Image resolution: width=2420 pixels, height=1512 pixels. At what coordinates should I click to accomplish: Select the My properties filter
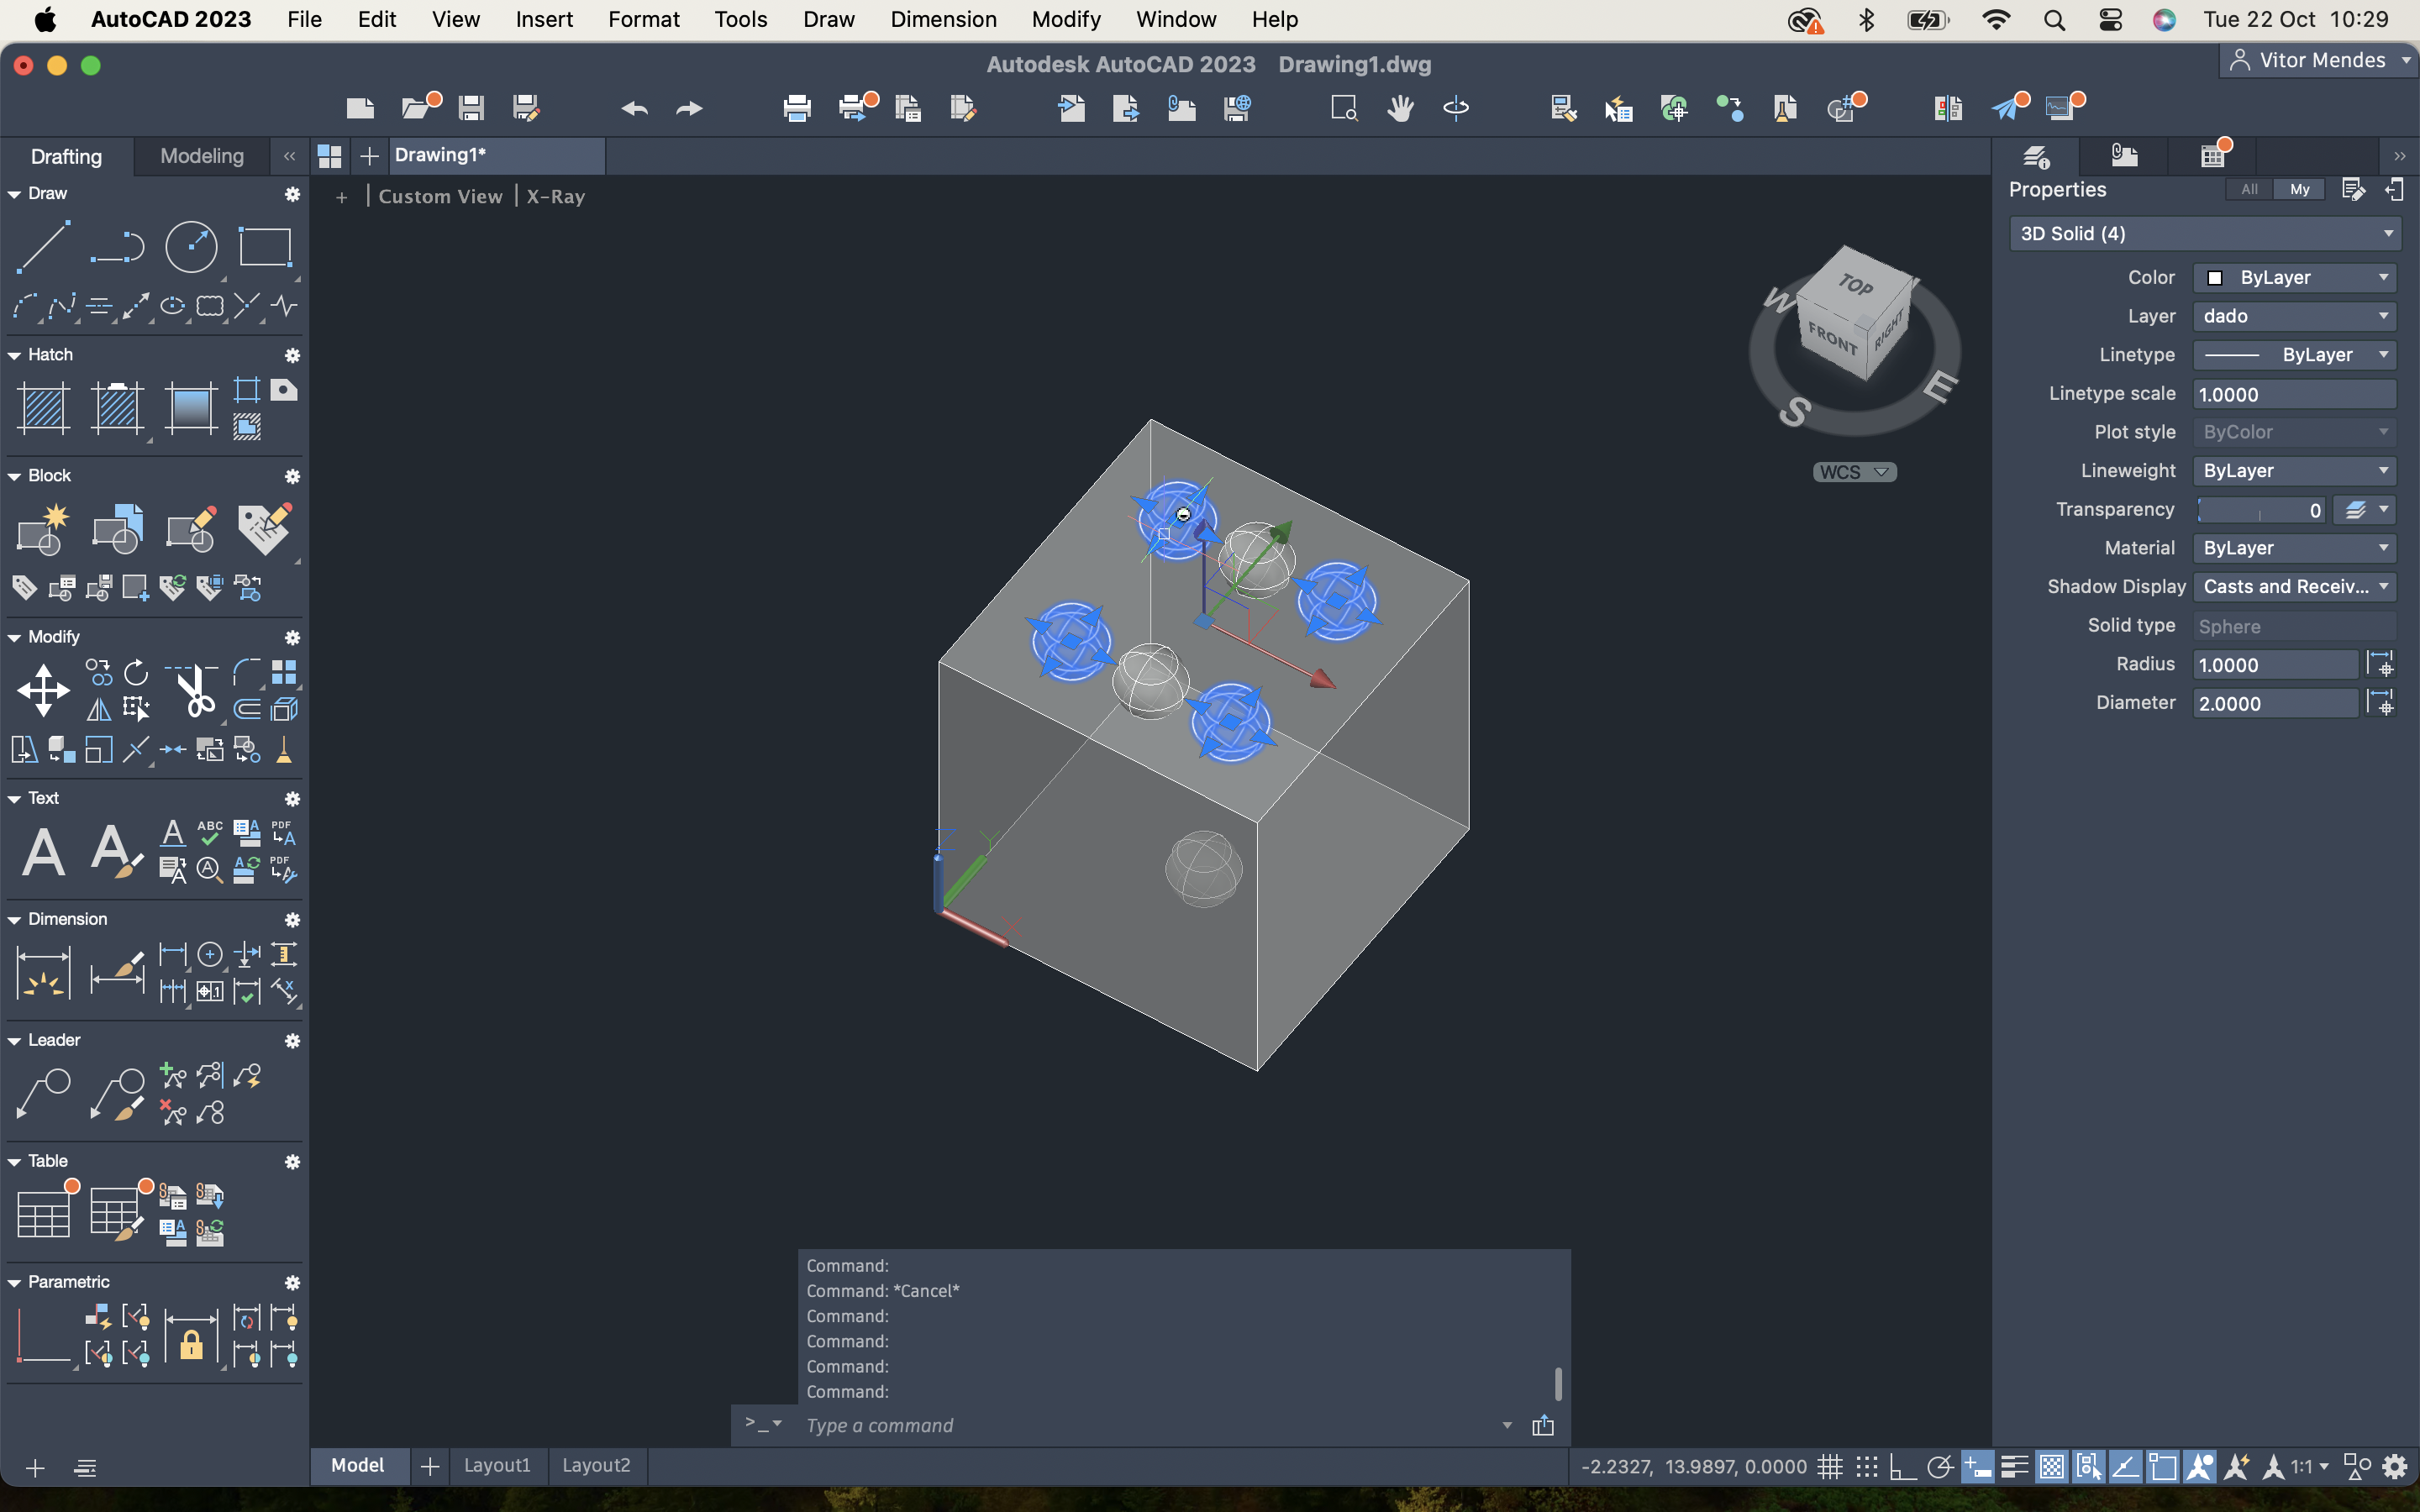2300,189
